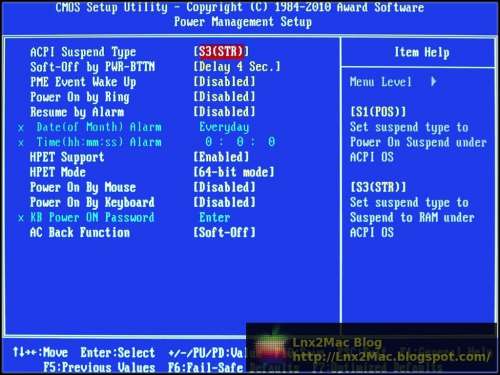This screenshot has height=375, width=500.
Task: Click the x marker beside KB Power ON Password
Action: coord(21,219)
